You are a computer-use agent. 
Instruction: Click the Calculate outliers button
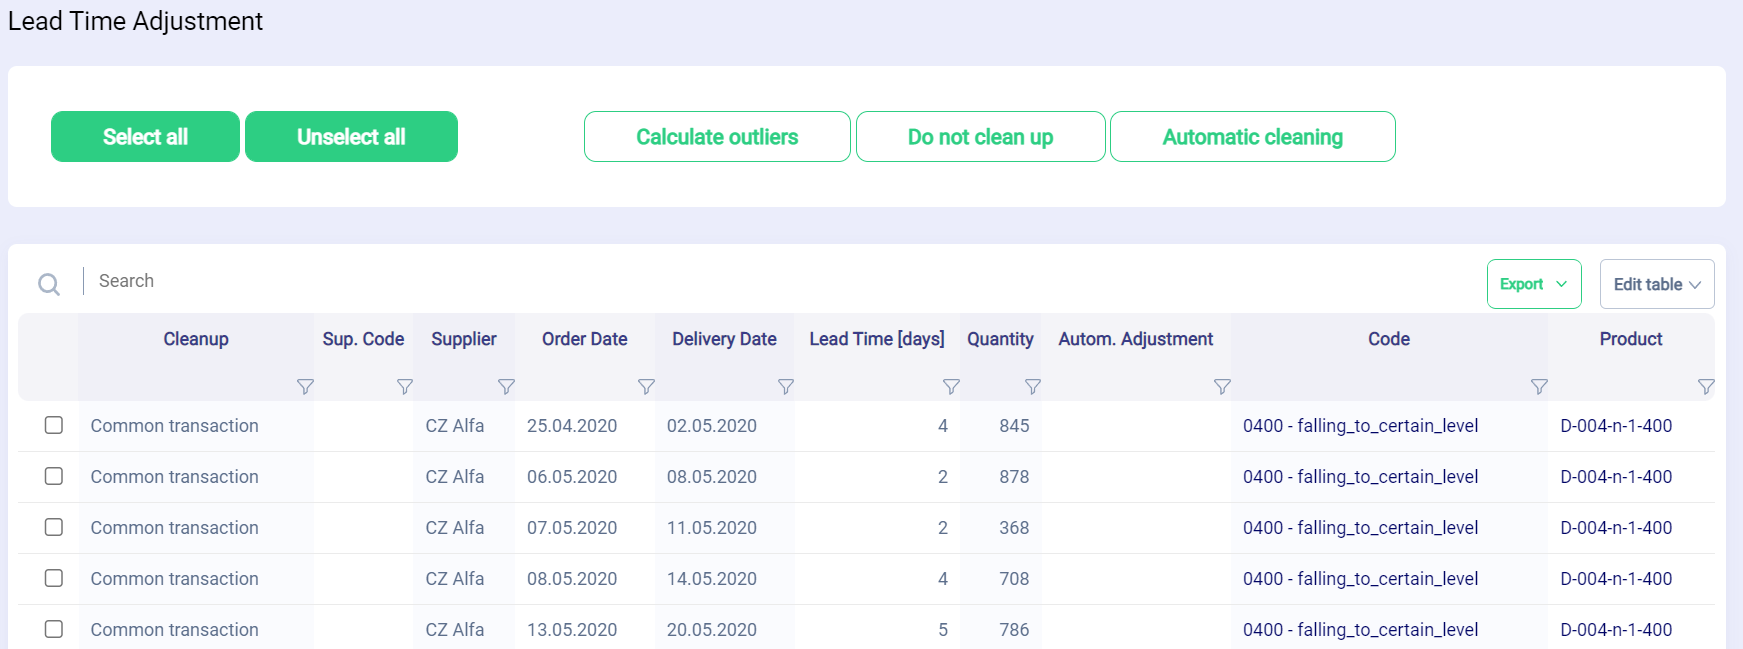pyautogui.click(x=717, y=137)
